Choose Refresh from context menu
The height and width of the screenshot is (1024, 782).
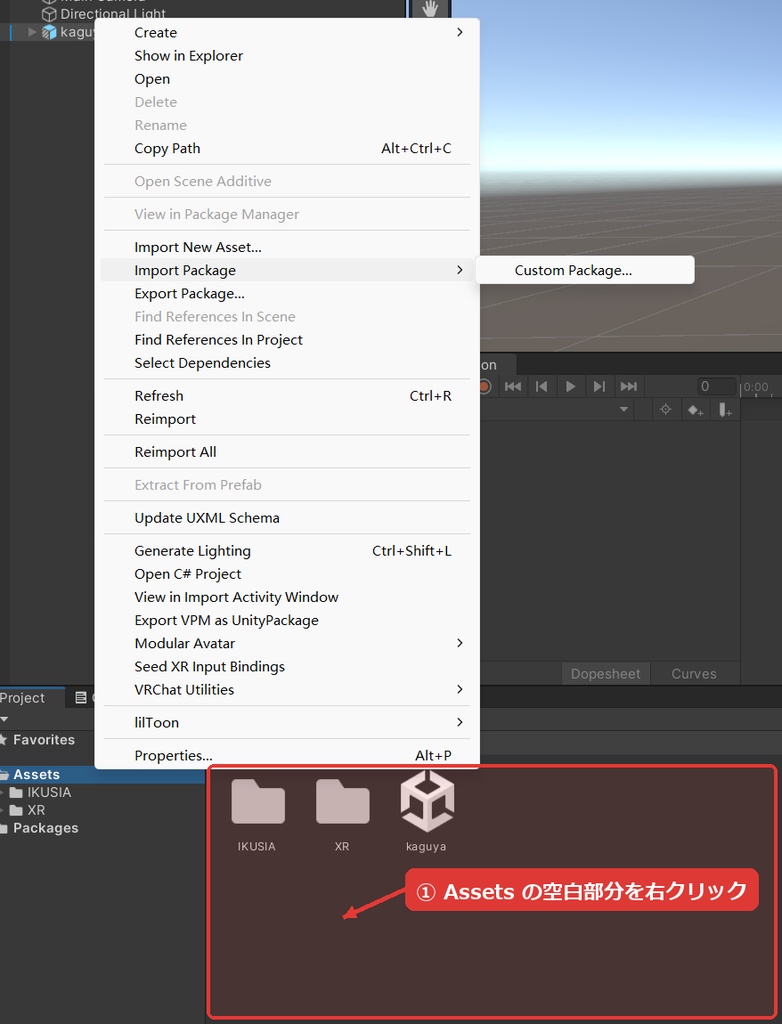[287, 396]
